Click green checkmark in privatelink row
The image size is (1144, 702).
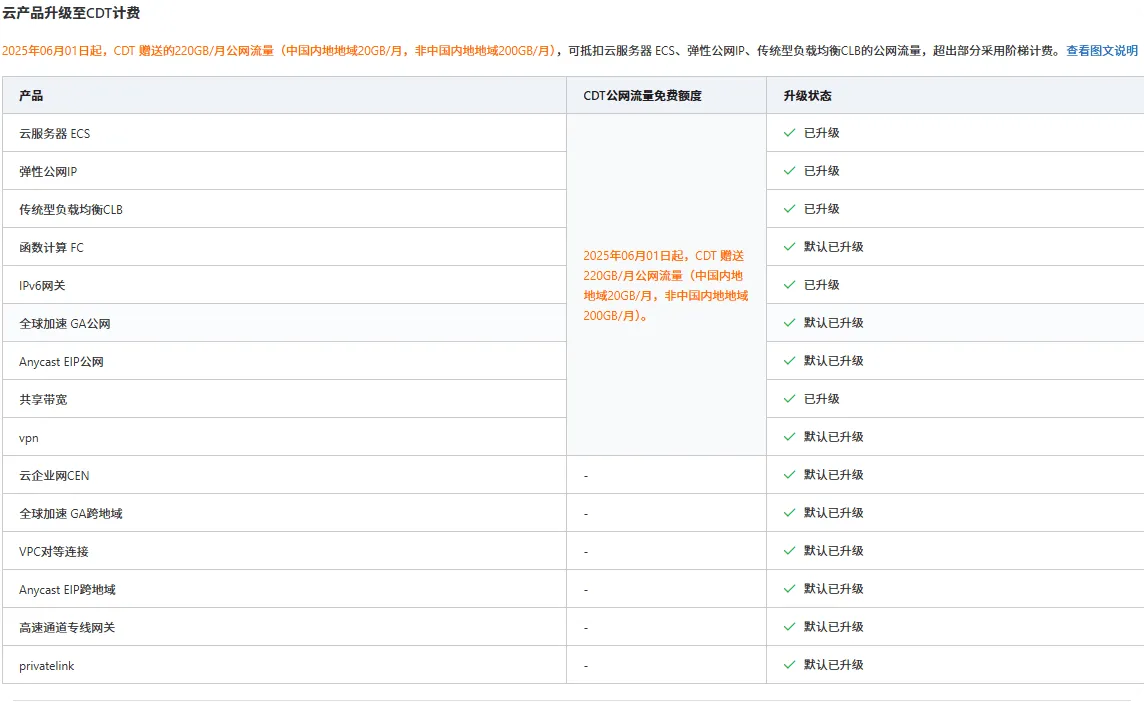point(789,664)
